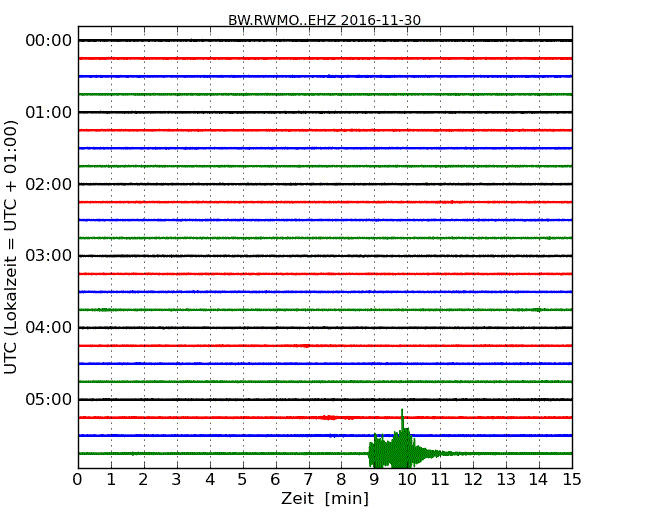The height and width of the screenshot is (520, 650).
Task: Click the Zeit [min] axis label
Action: 325,498
